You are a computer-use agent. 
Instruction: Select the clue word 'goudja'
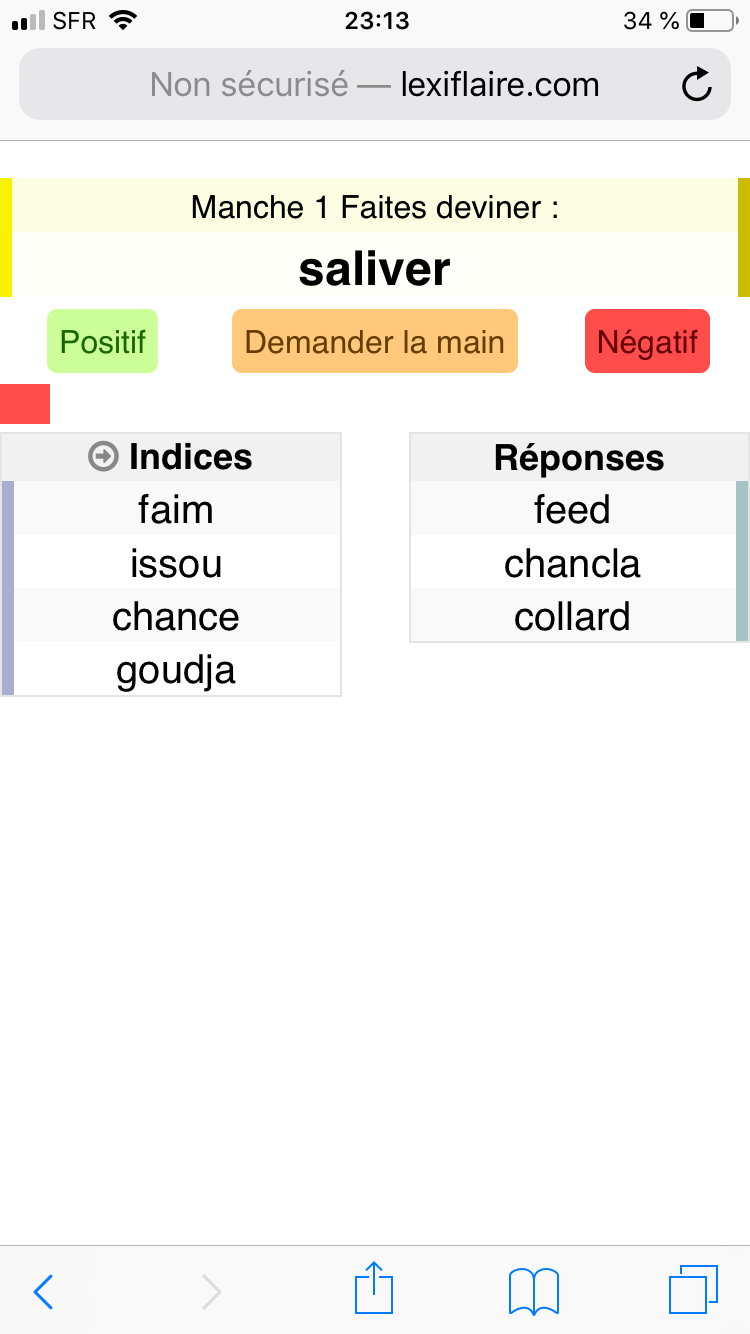tap(176, 670)
